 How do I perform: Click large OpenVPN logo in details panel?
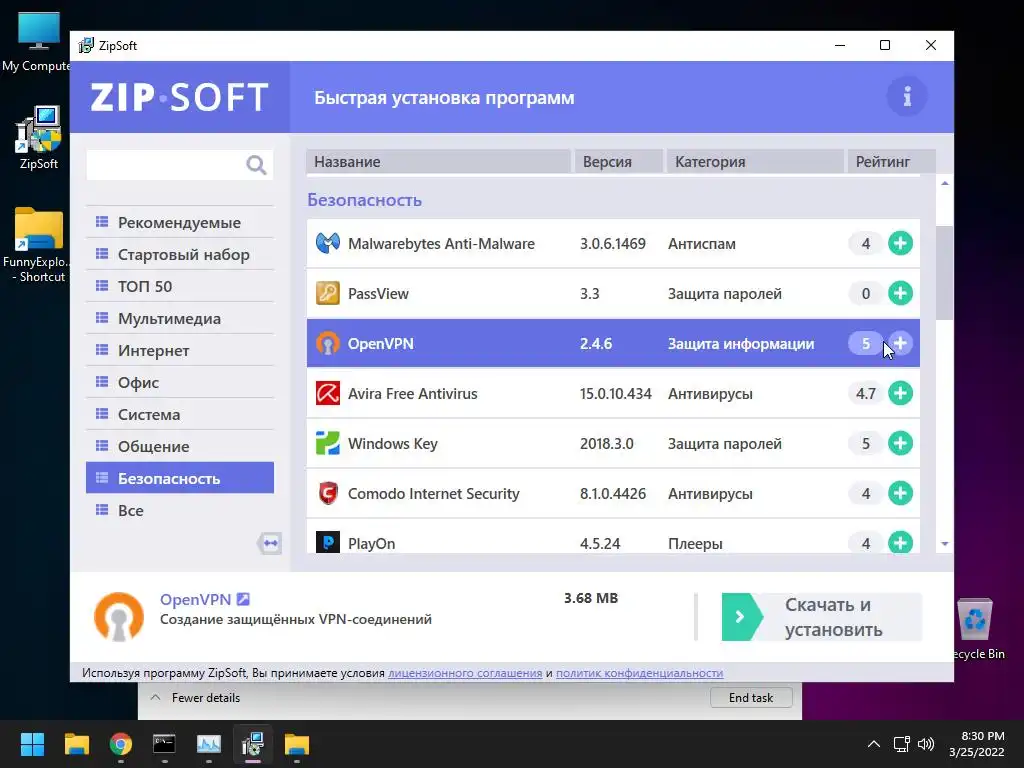pyautogui.click(x=119, y=616)
